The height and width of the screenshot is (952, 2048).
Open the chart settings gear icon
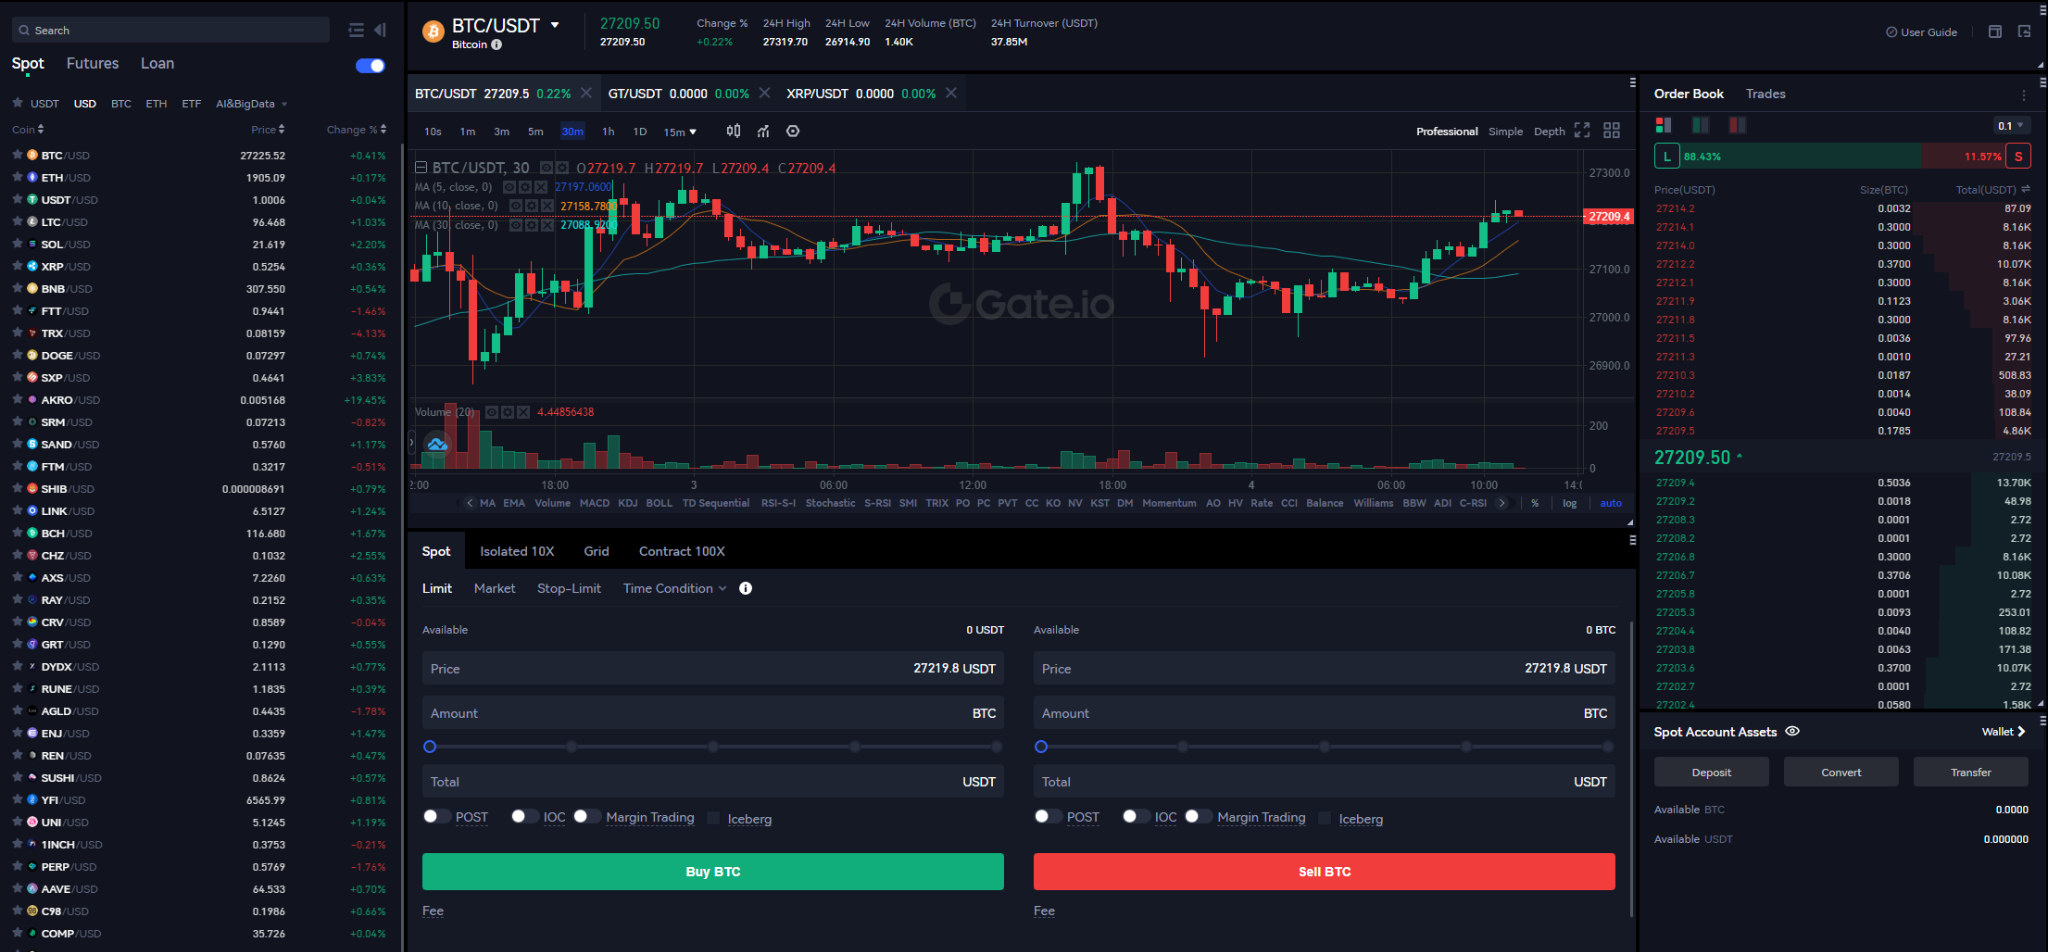tap(794, 131)
